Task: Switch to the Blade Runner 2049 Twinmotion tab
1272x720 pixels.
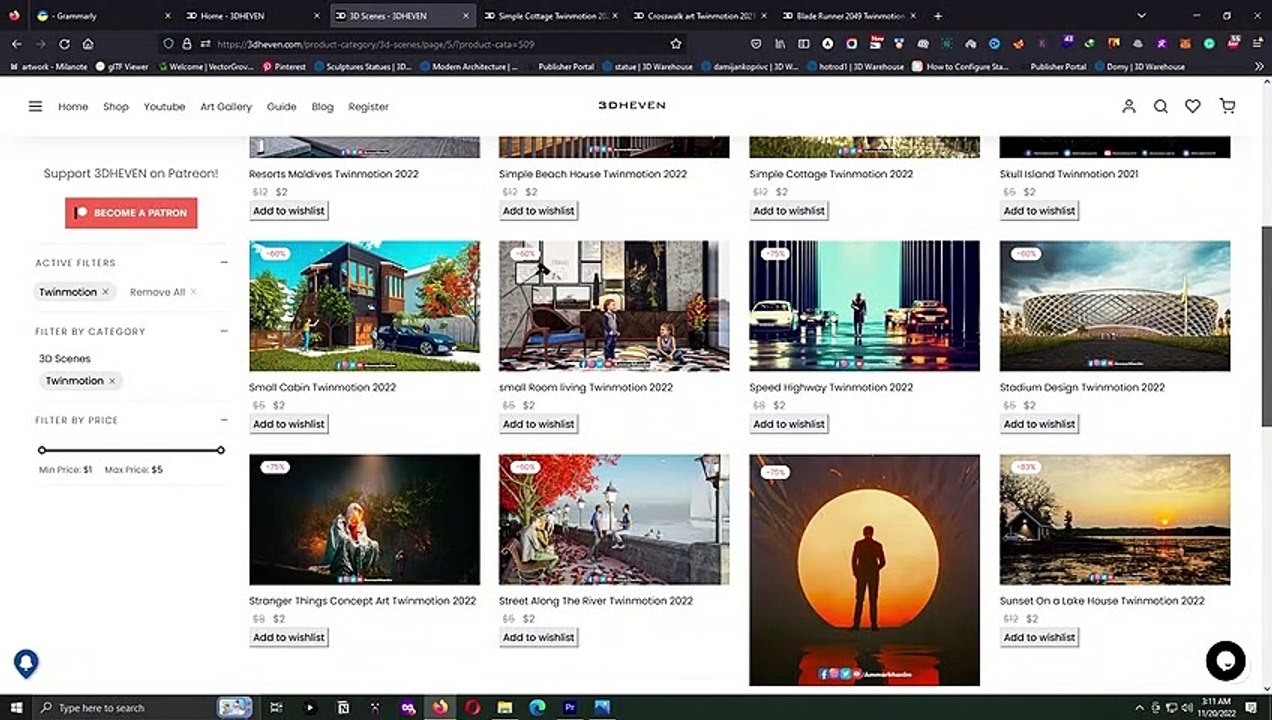Action: pos(850,16)
